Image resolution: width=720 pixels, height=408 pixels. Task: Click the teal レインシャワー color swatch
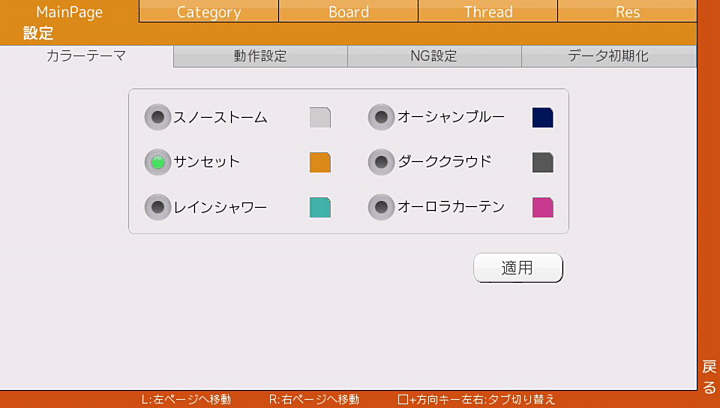tap(320, 207)
